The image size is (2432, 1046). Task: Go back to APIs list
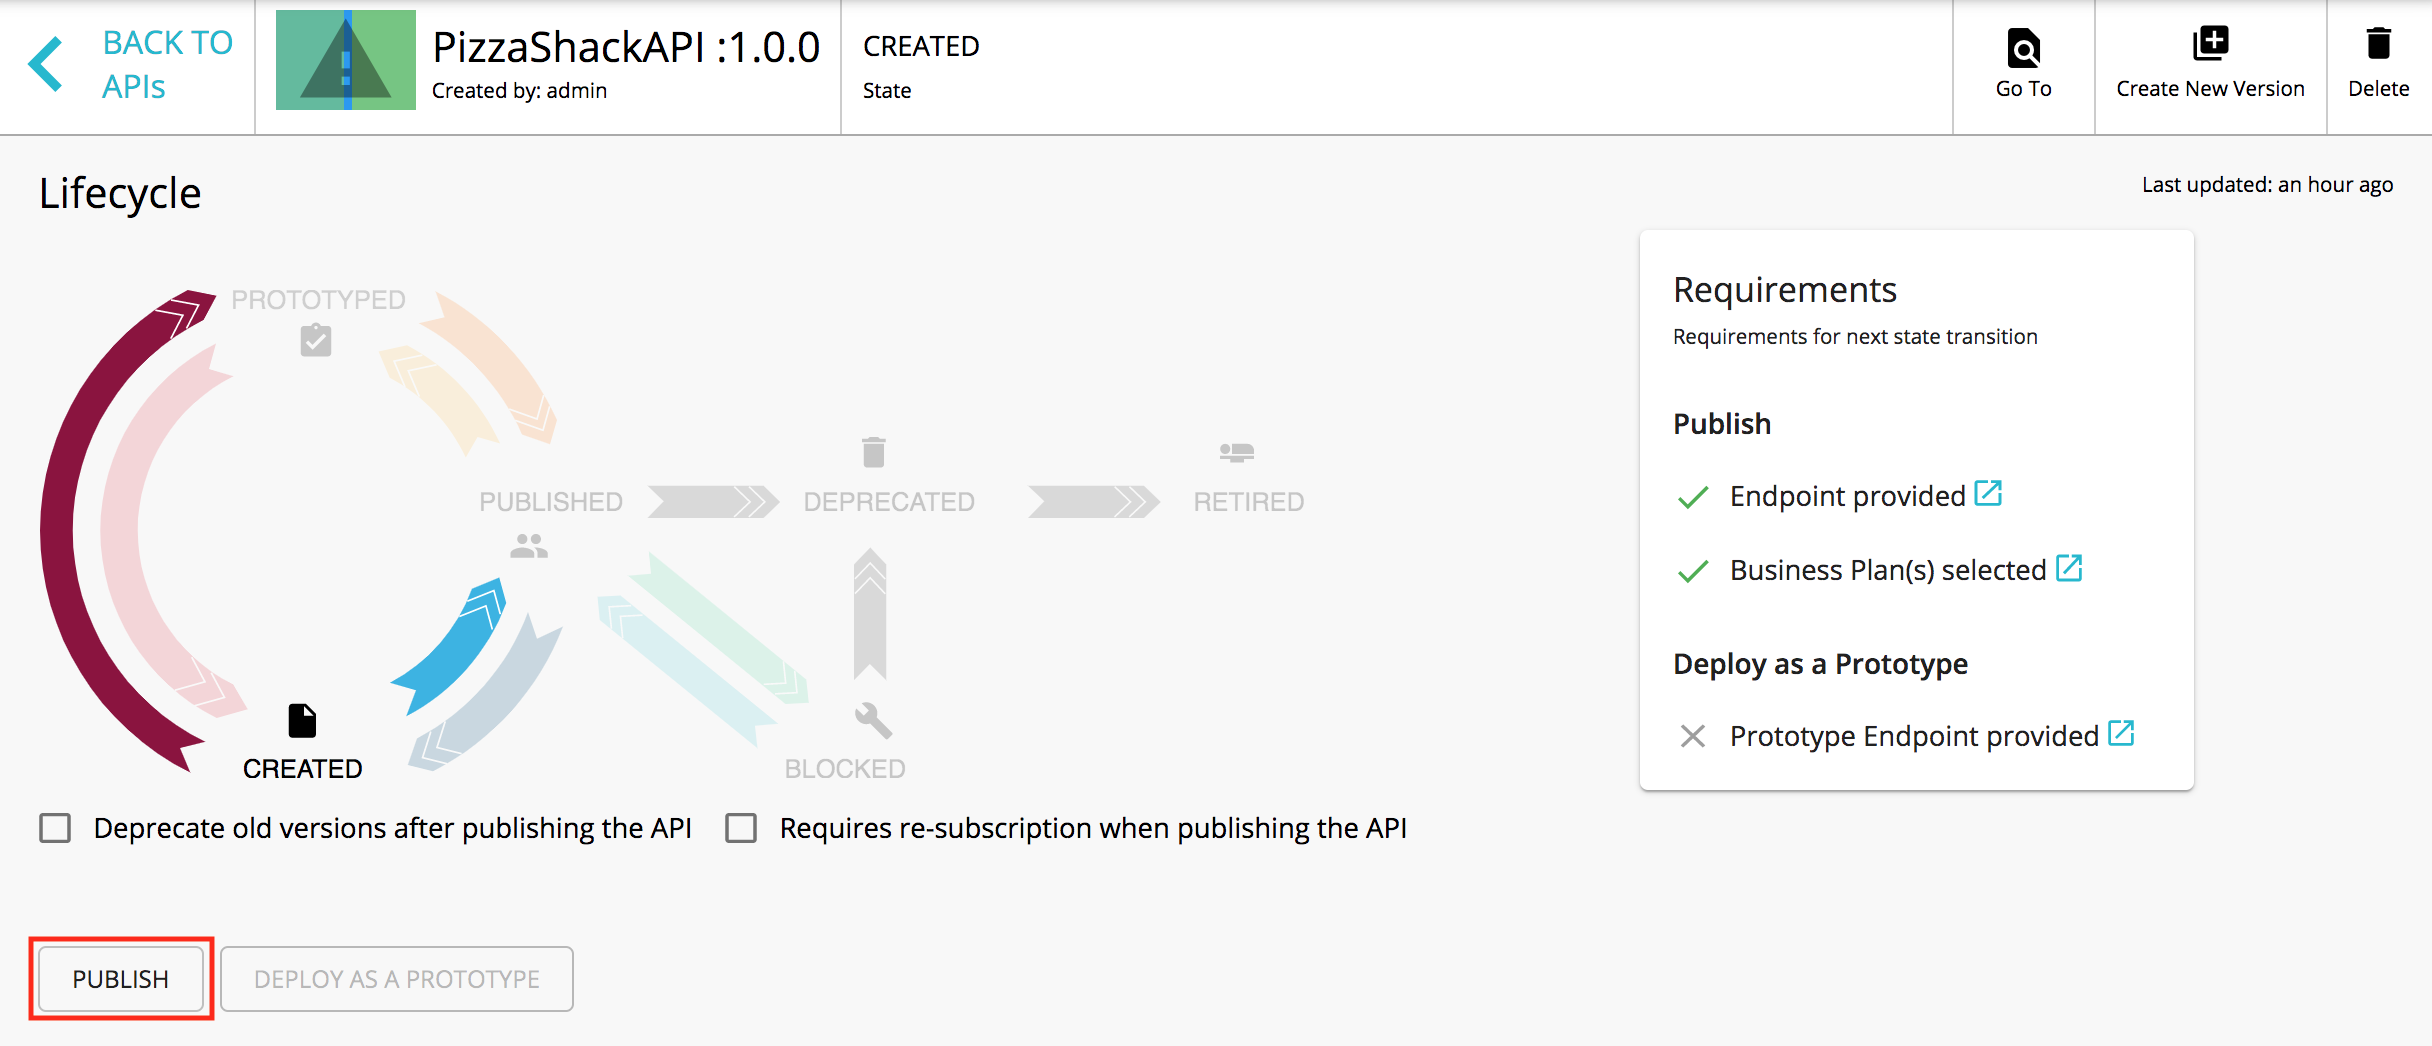(166, 63)
